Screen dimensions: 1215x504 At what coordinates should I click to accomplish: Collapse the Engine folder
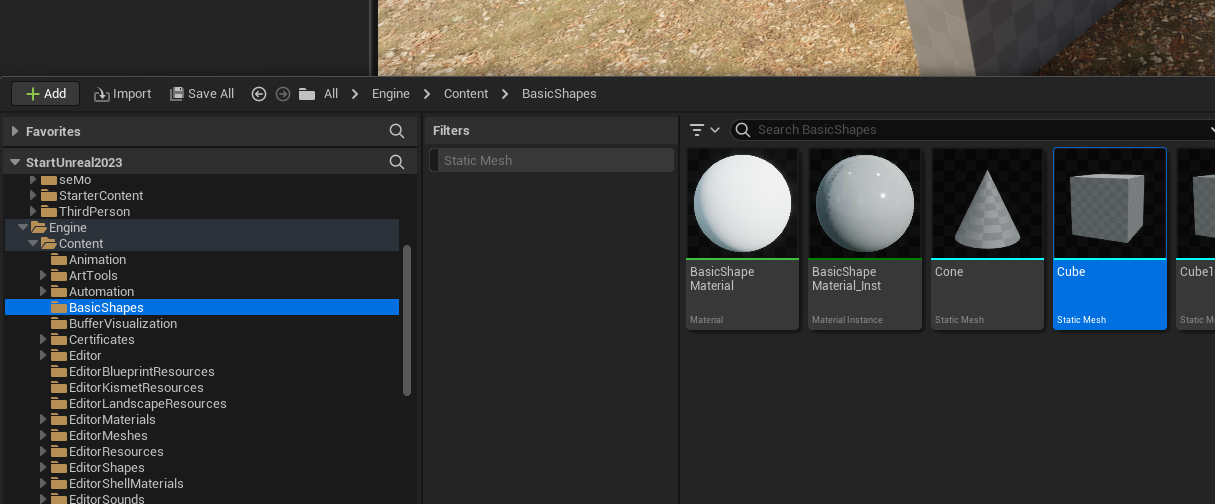click(x=23, y=228)
